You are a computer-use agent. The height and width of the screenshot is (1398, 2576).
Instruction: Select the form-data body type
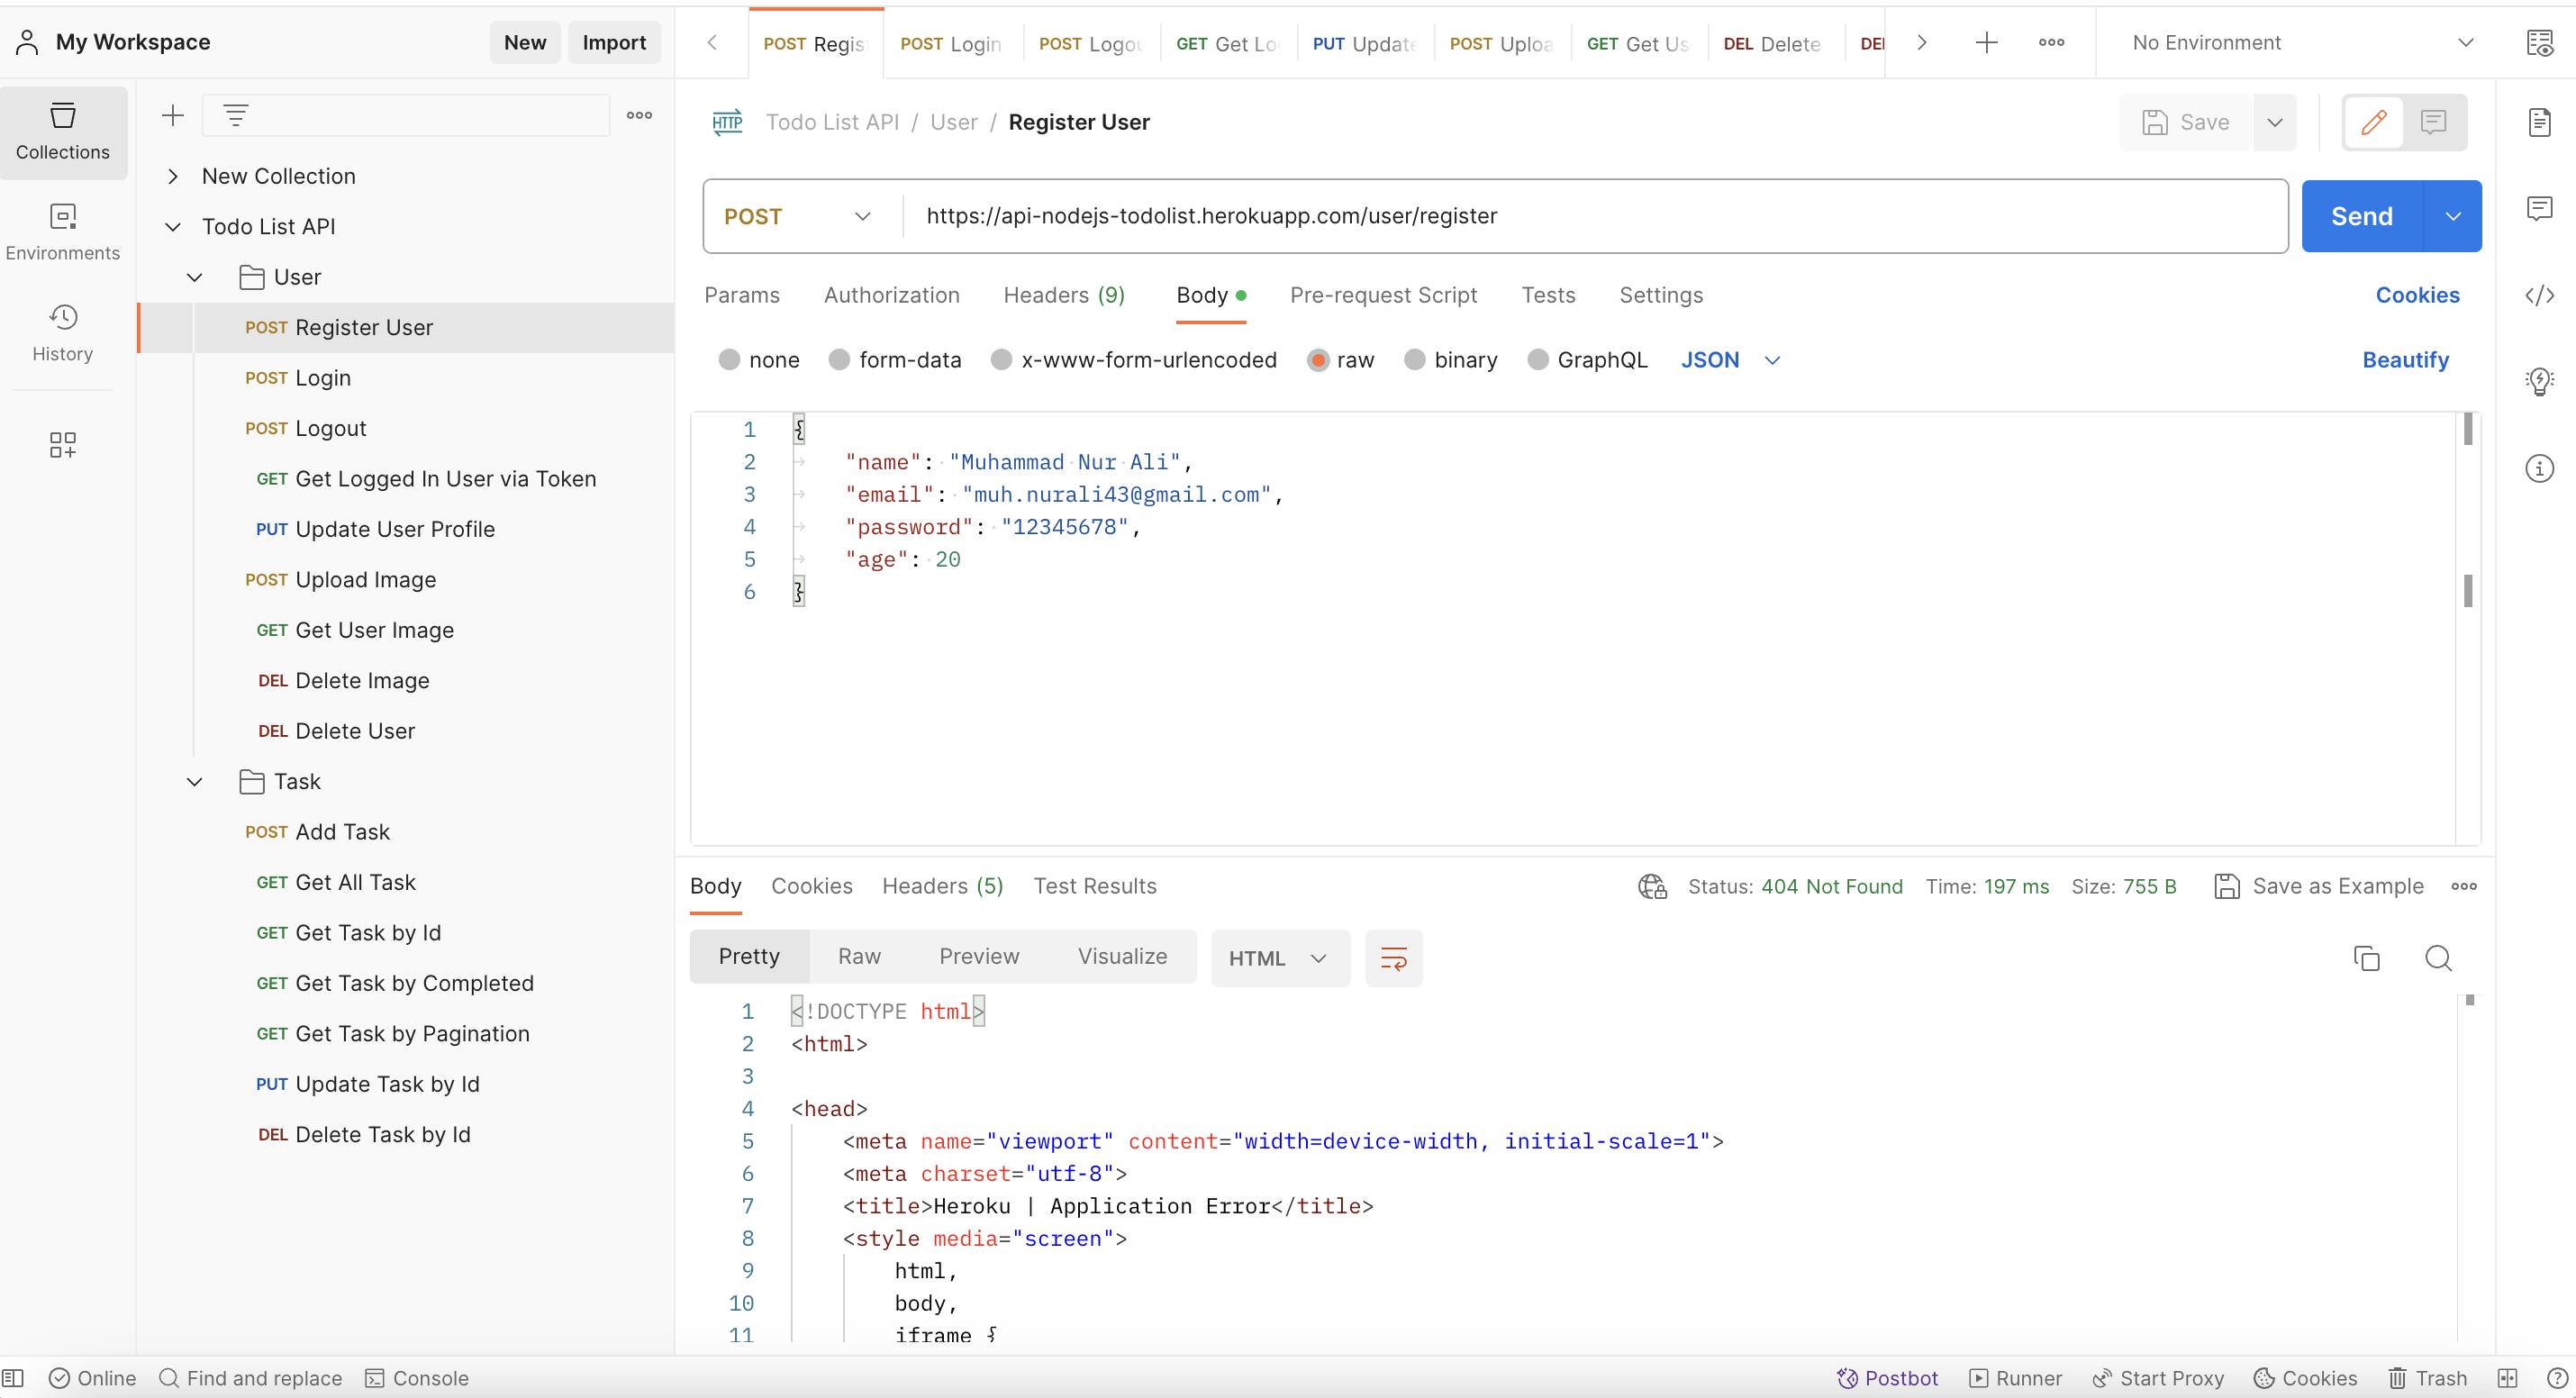839,360
